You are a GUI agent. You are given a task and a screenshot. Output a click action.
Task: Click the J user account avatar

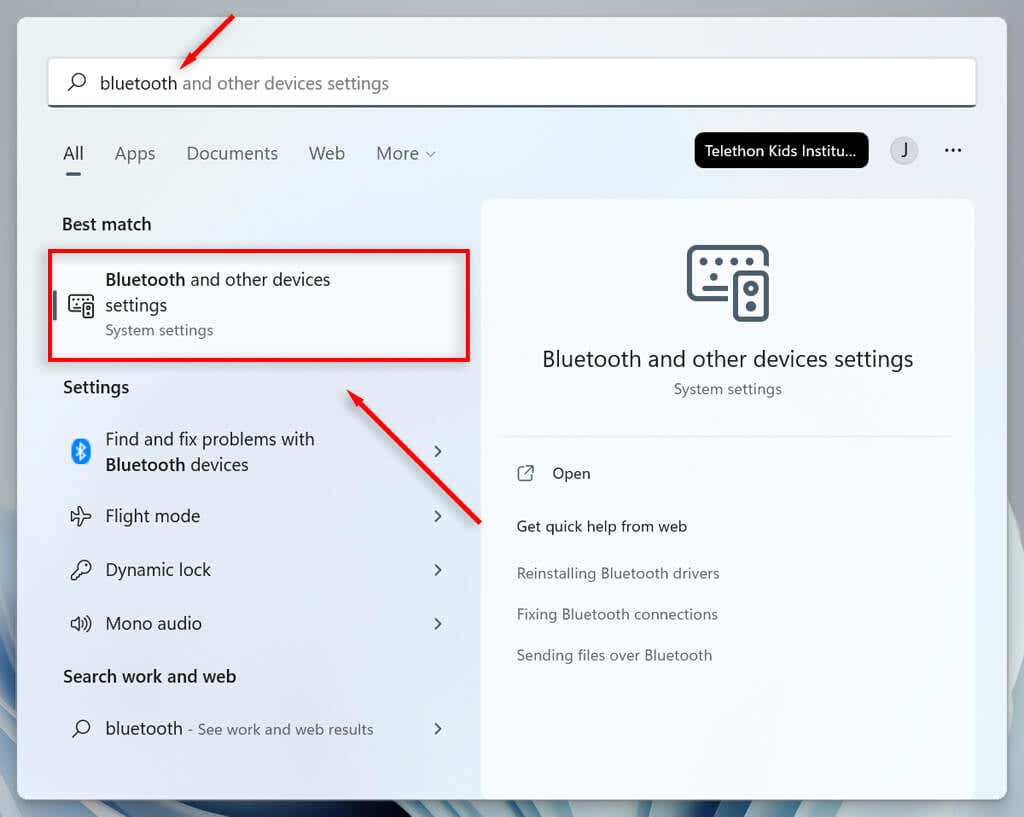(x=904, y=151)
